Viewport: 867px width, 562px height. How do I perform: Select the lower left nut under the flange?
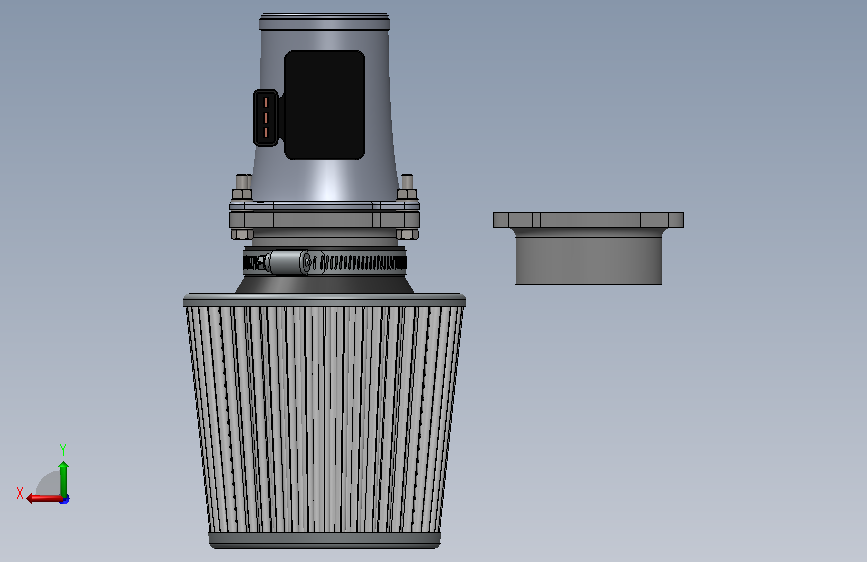pos(242,235)
